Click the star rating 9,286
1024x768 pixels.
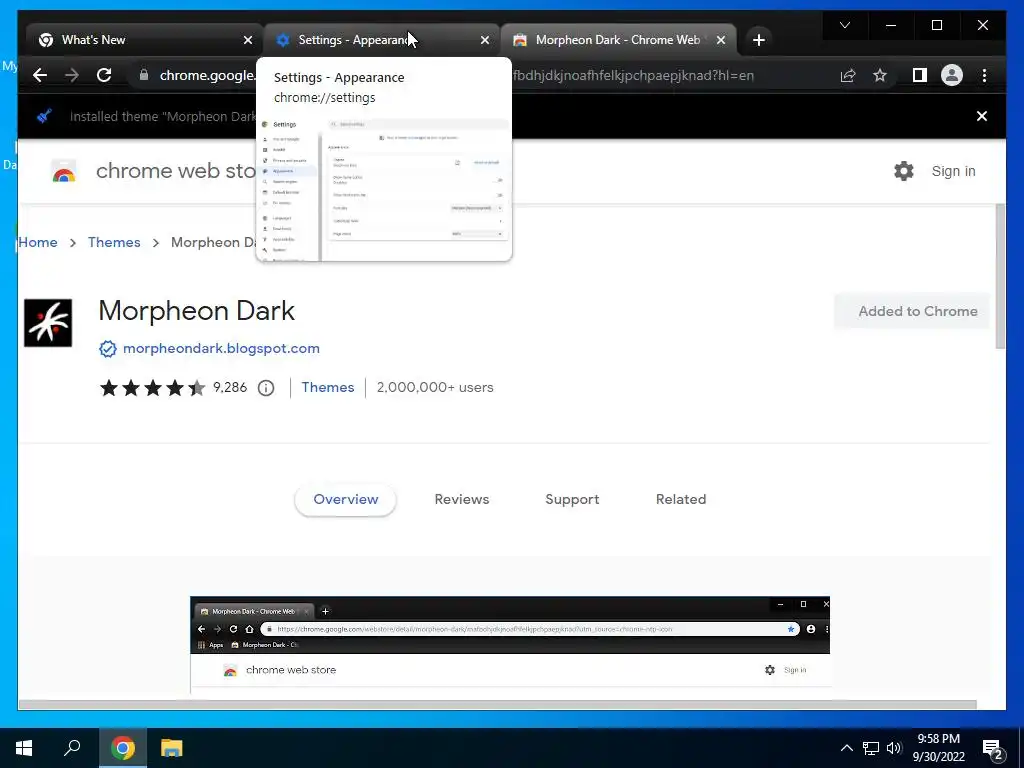click(x=173, y=388)
